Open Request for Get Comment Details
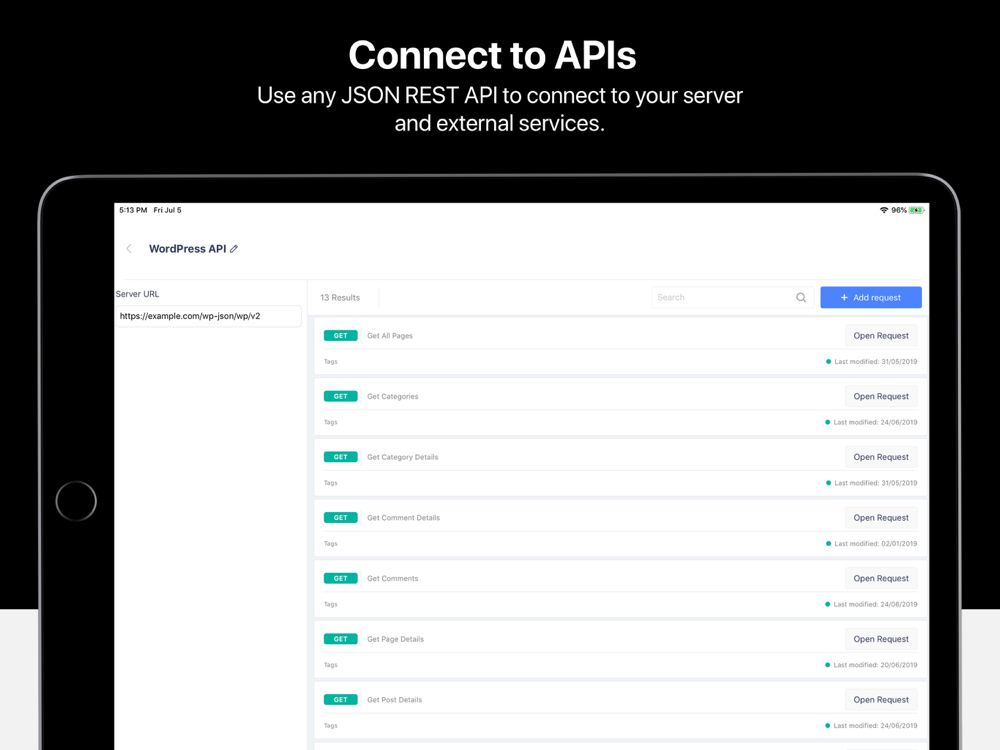 click(x=881, y=518)
